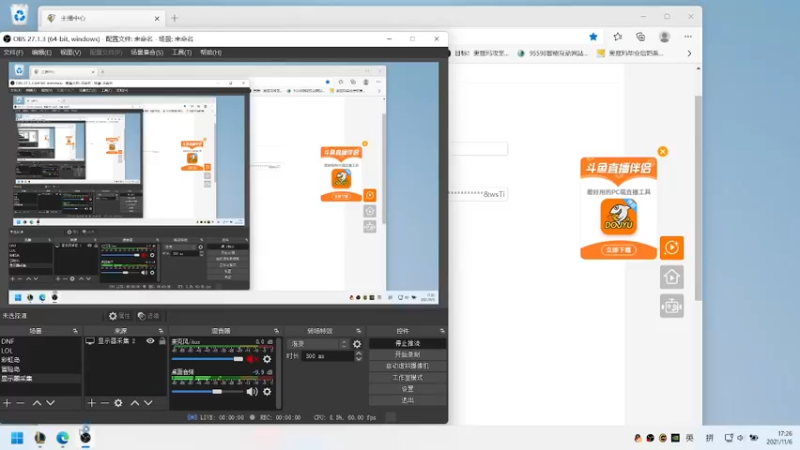800x450 pixels.
Task: Pop out the sources dock panel
Action: point(161,331)
